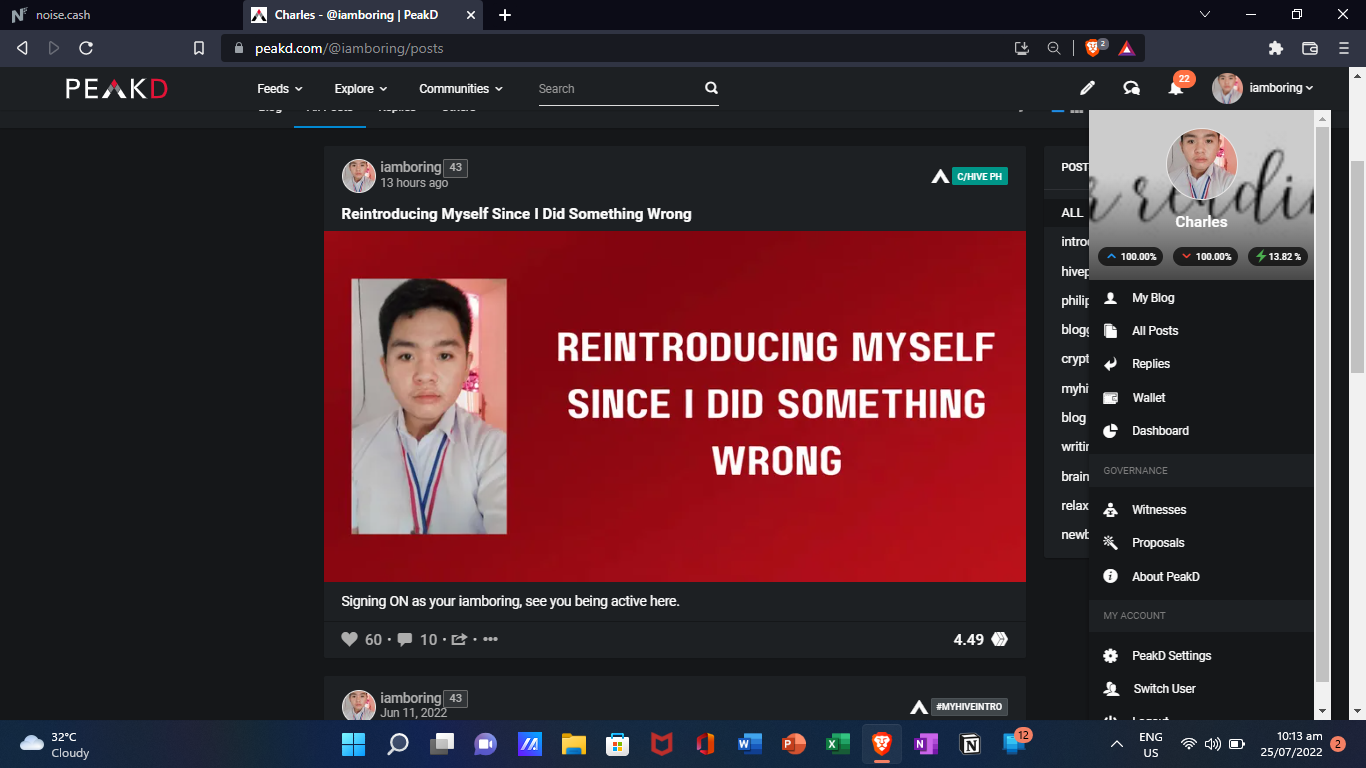
Task: Collapse the iamboring account dropdown
Action: coord(1263,88)
